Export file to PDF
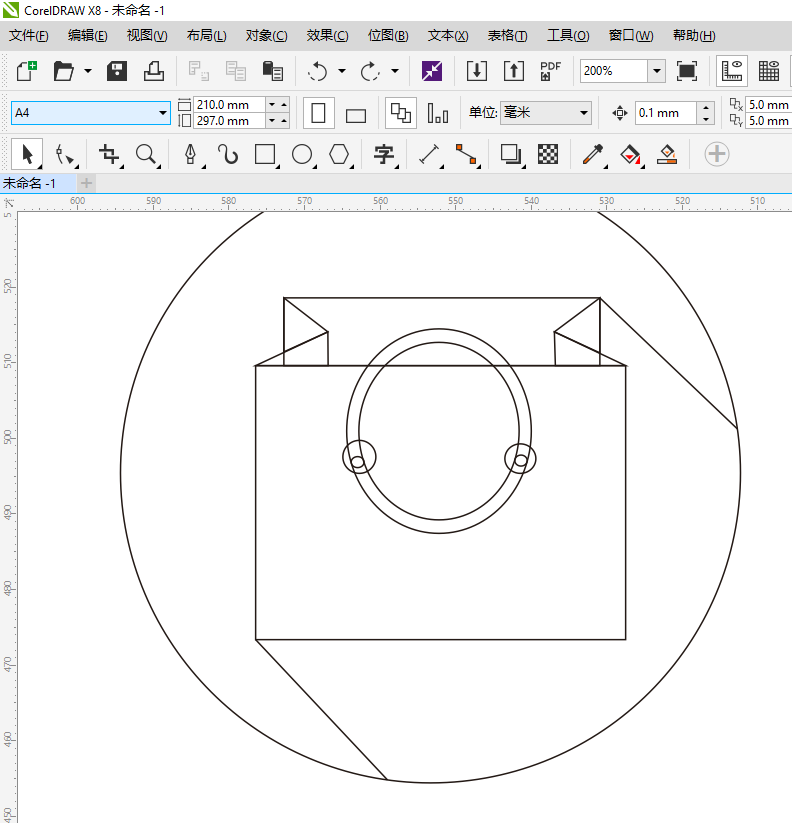Image resolution: width=792 pixels, height=823 pixels. [550, 71]
